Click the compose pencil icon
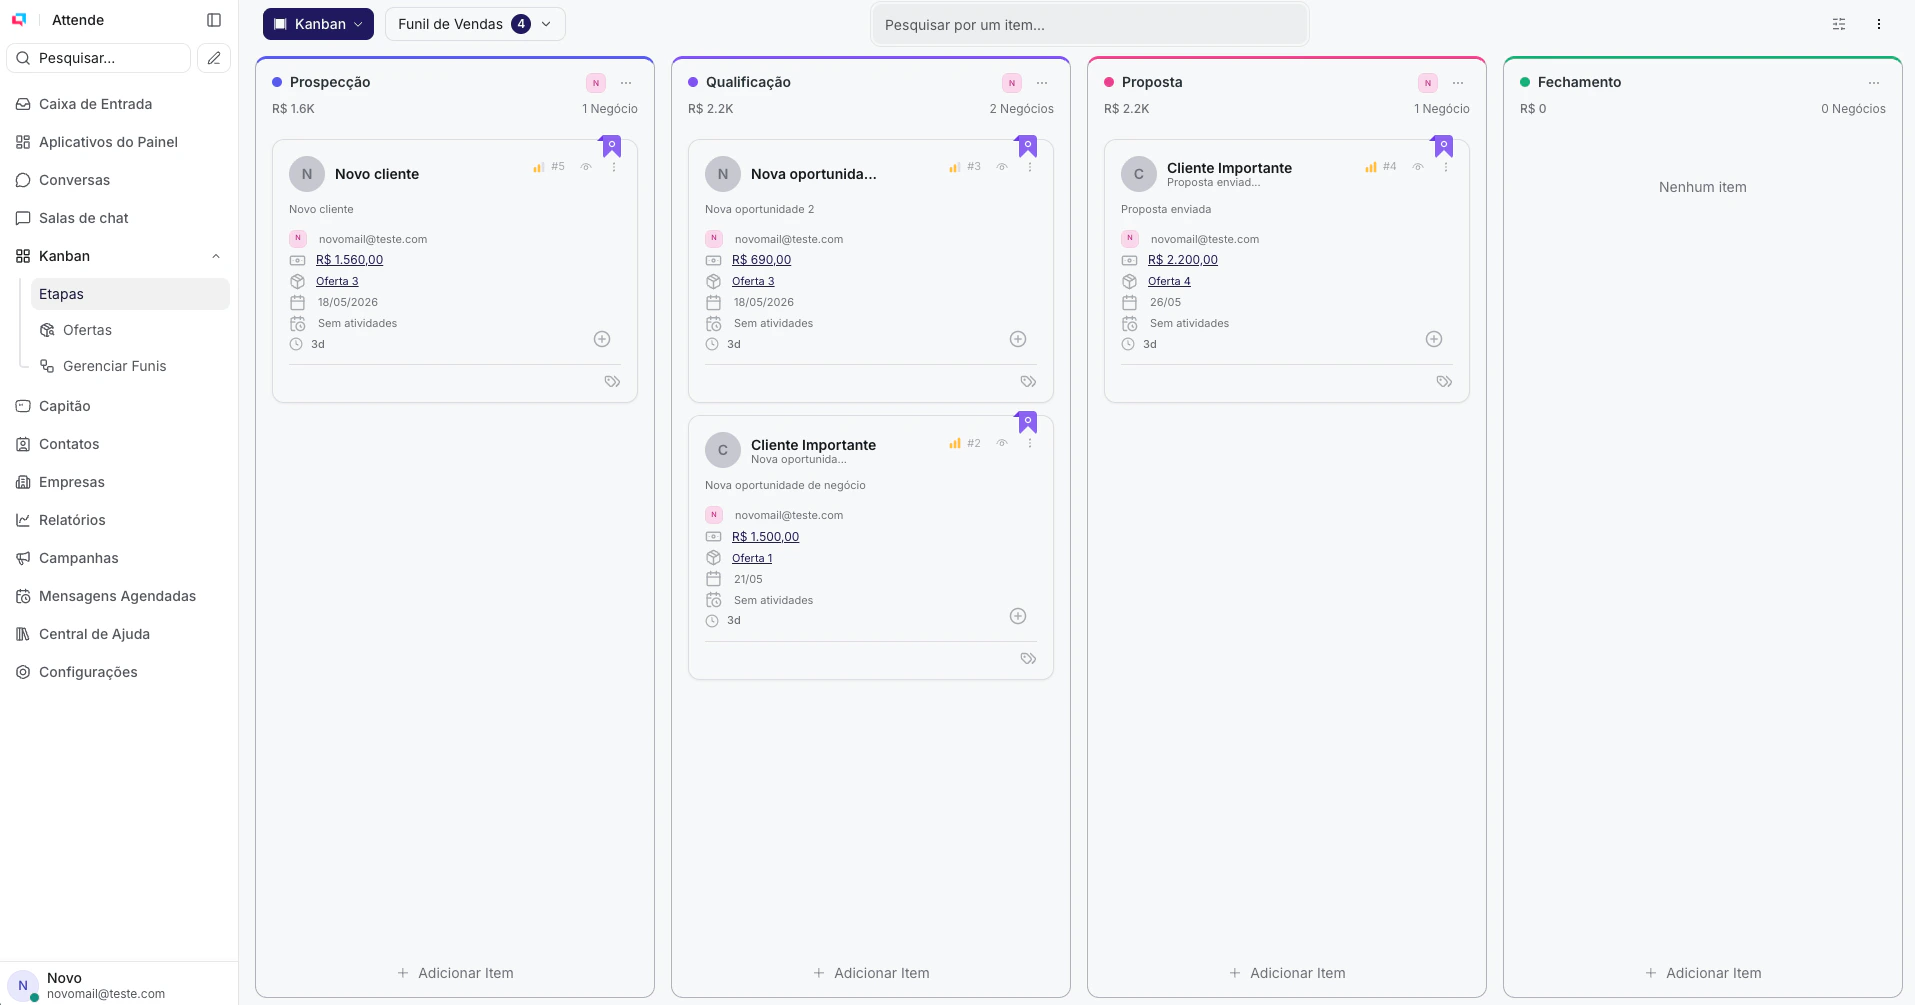Viewport: 1915px width, 1005px height. (x=214, y=58)
